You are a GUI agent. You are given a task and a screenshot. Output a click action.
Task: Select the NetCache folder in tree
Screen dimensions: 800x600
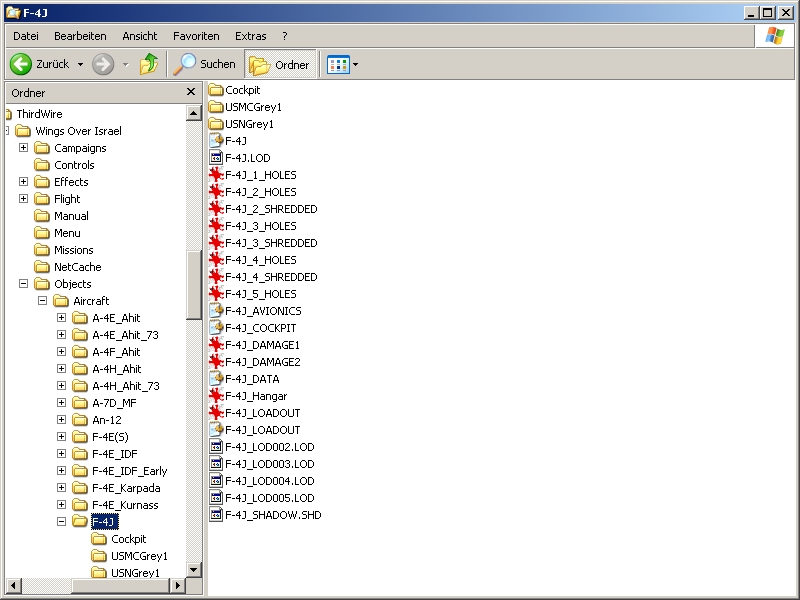(x=78, y=267)
